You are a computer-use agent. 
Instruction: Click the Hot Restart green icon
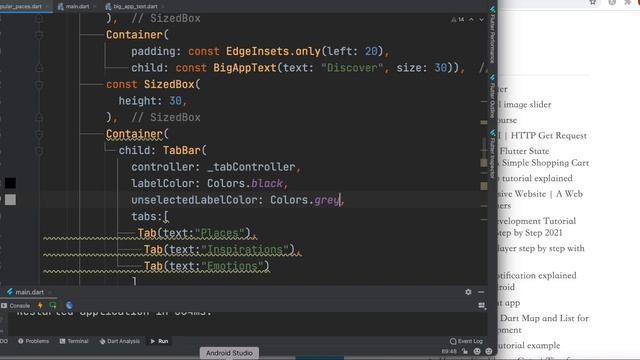click(x=53, y=305)
